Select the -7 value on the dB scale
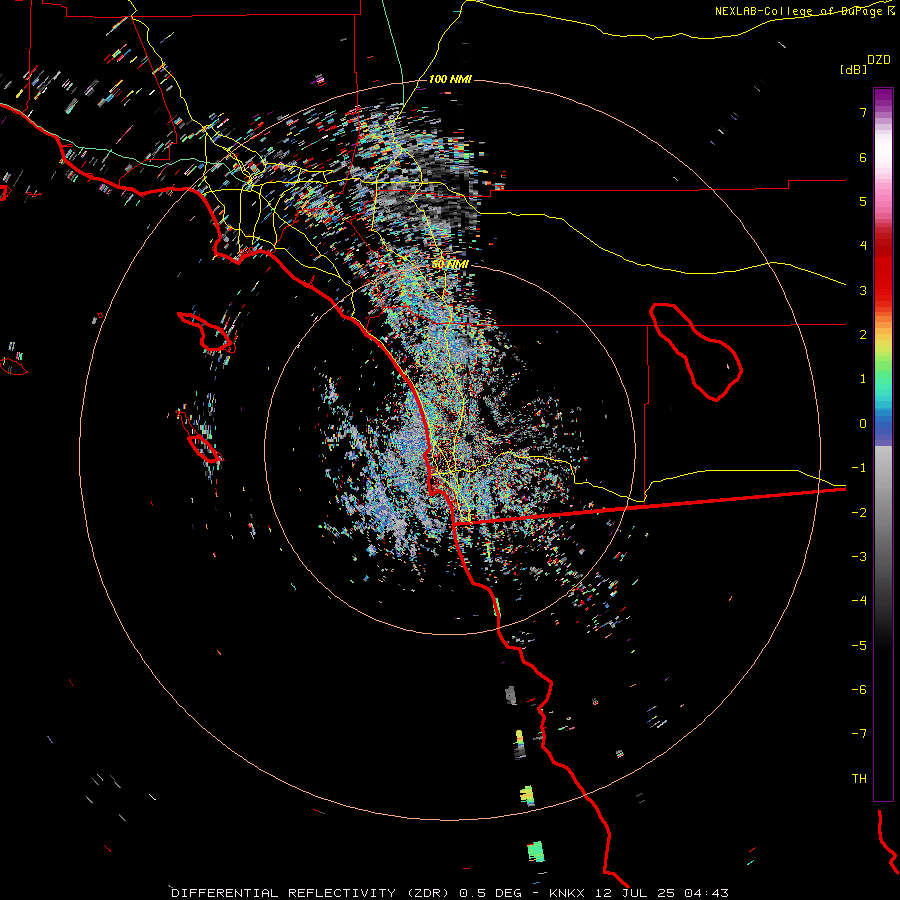This screenshot has height=900, width=900. point(859,734)
